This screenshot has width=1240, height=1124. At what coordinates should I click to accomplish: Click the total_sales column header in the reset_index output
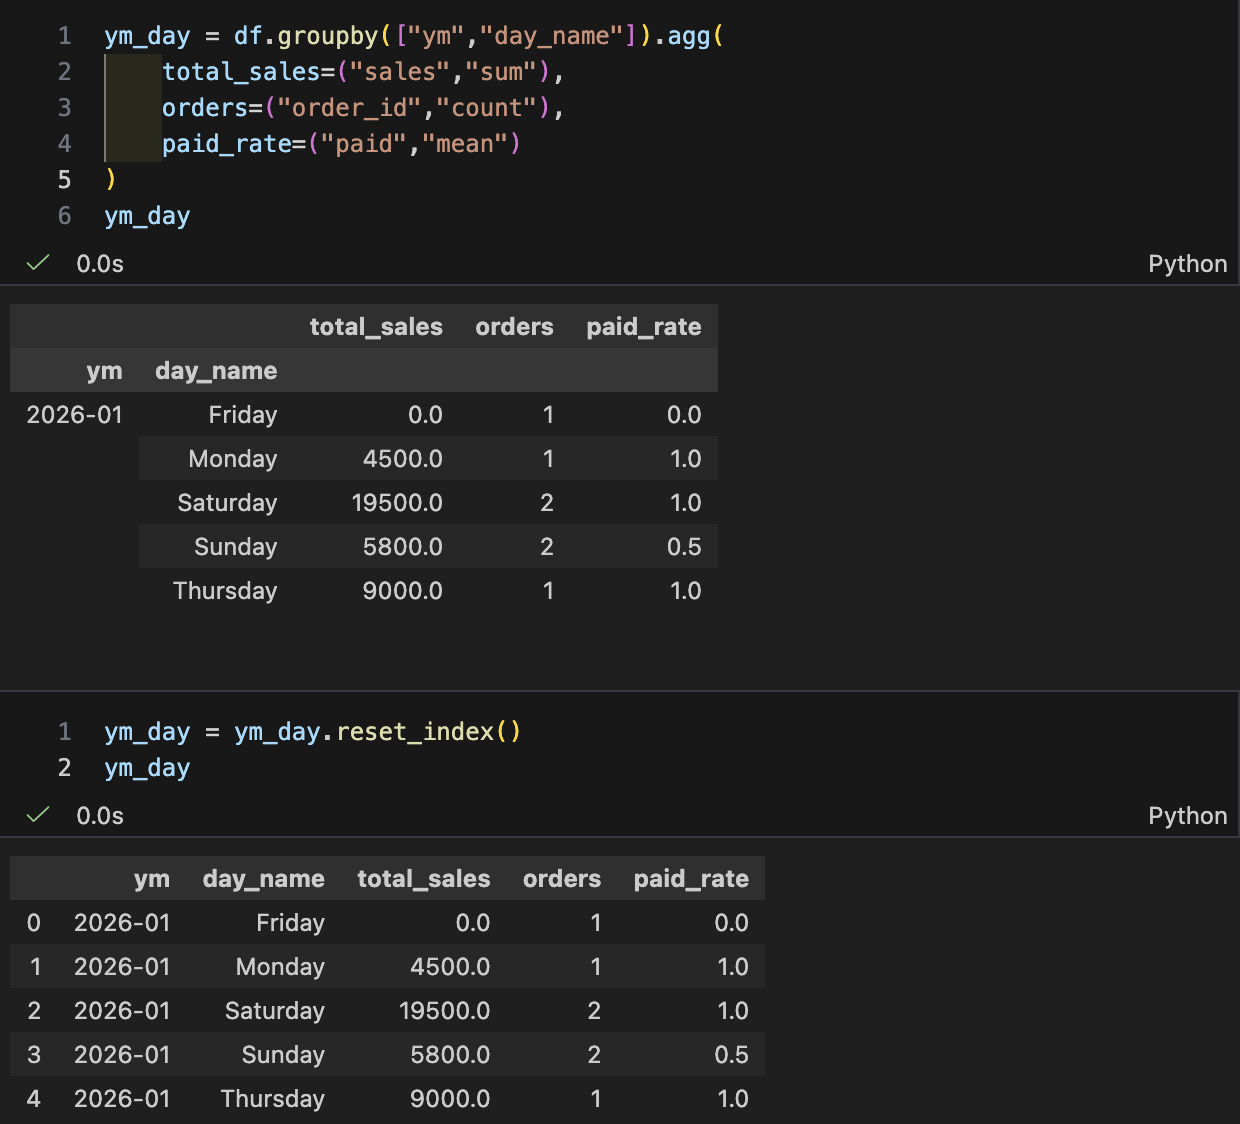coord(424,879)
